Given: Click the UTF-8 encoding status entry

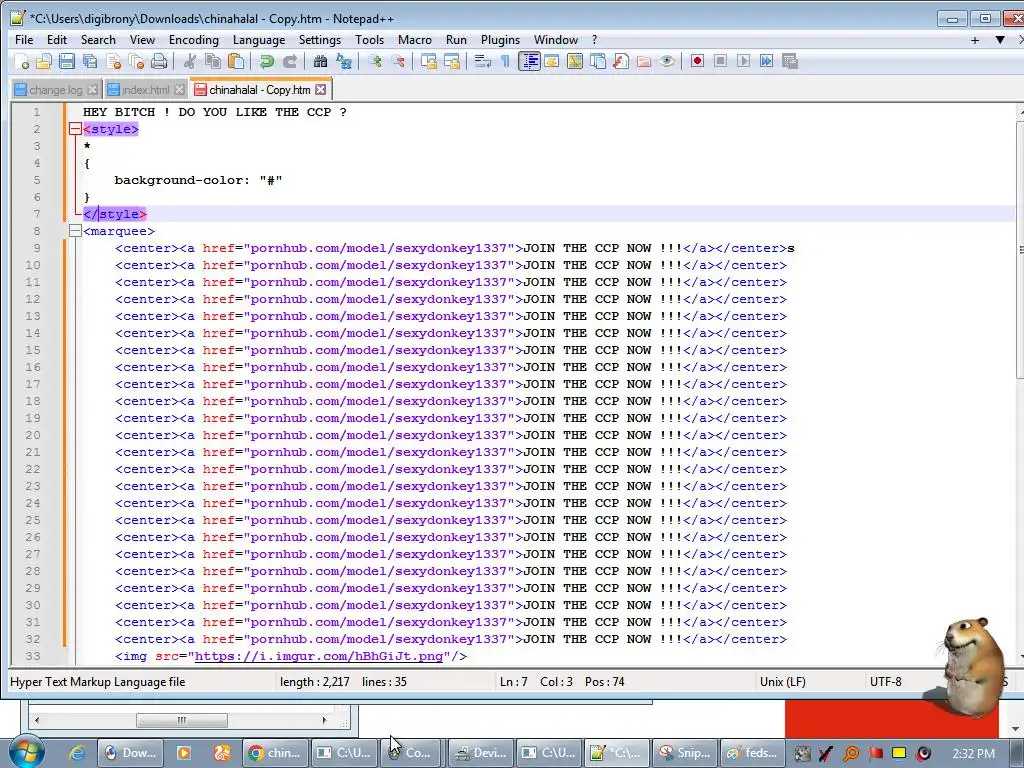Looking at the screenshot, I should 886,682.
